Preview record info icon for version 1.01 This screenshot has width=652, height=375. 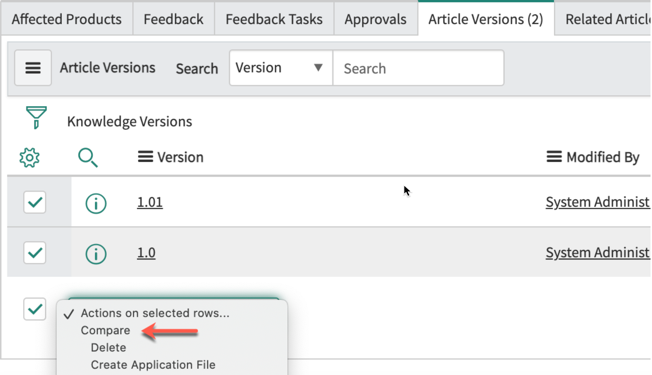pyautogui.click(x=96, y=203)
